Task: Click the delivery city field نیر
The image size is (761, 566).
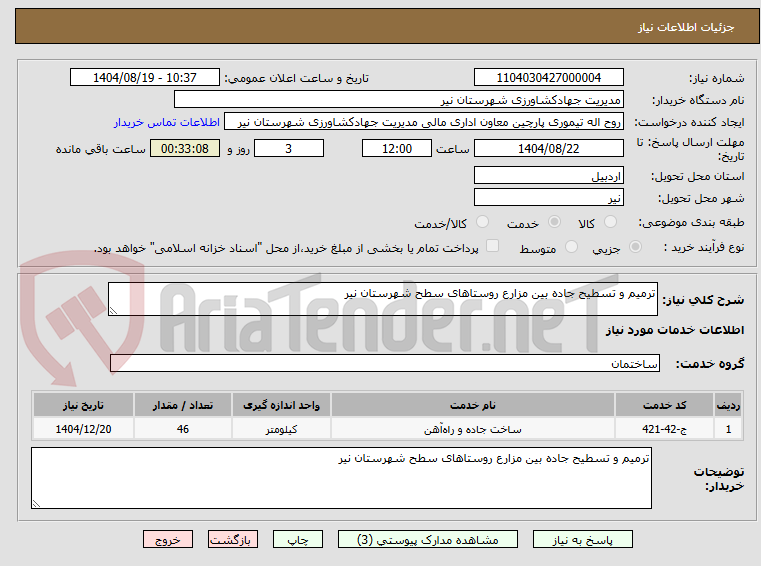Action: point(548,198)
